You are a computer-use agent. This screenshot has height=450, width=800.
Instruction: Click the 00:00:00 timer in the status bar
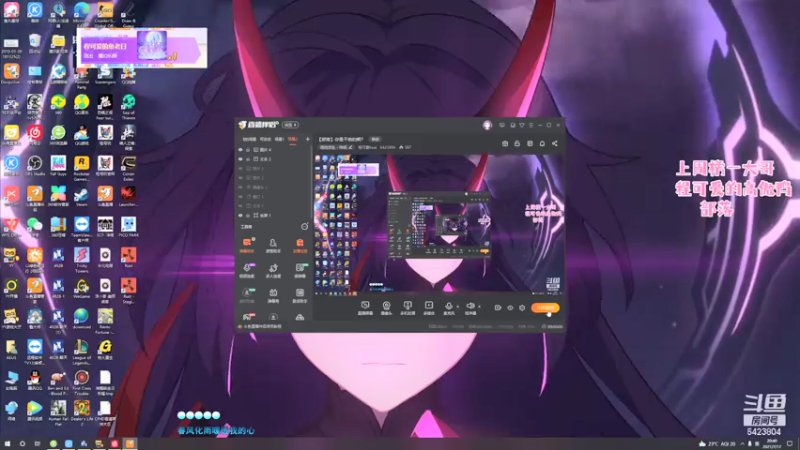(x=552, y=327)
